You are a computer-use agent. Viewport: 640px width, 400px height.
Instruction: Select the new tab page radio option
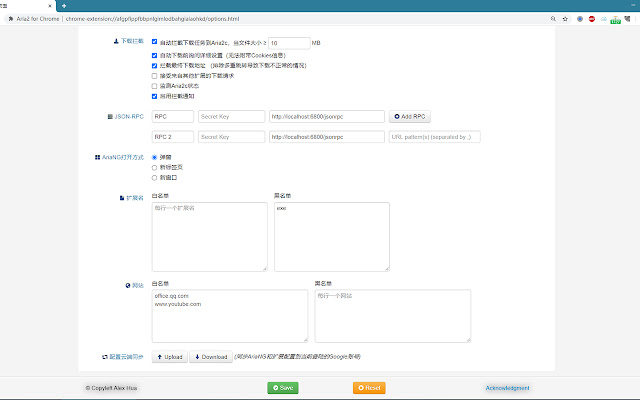click(154, 168)
